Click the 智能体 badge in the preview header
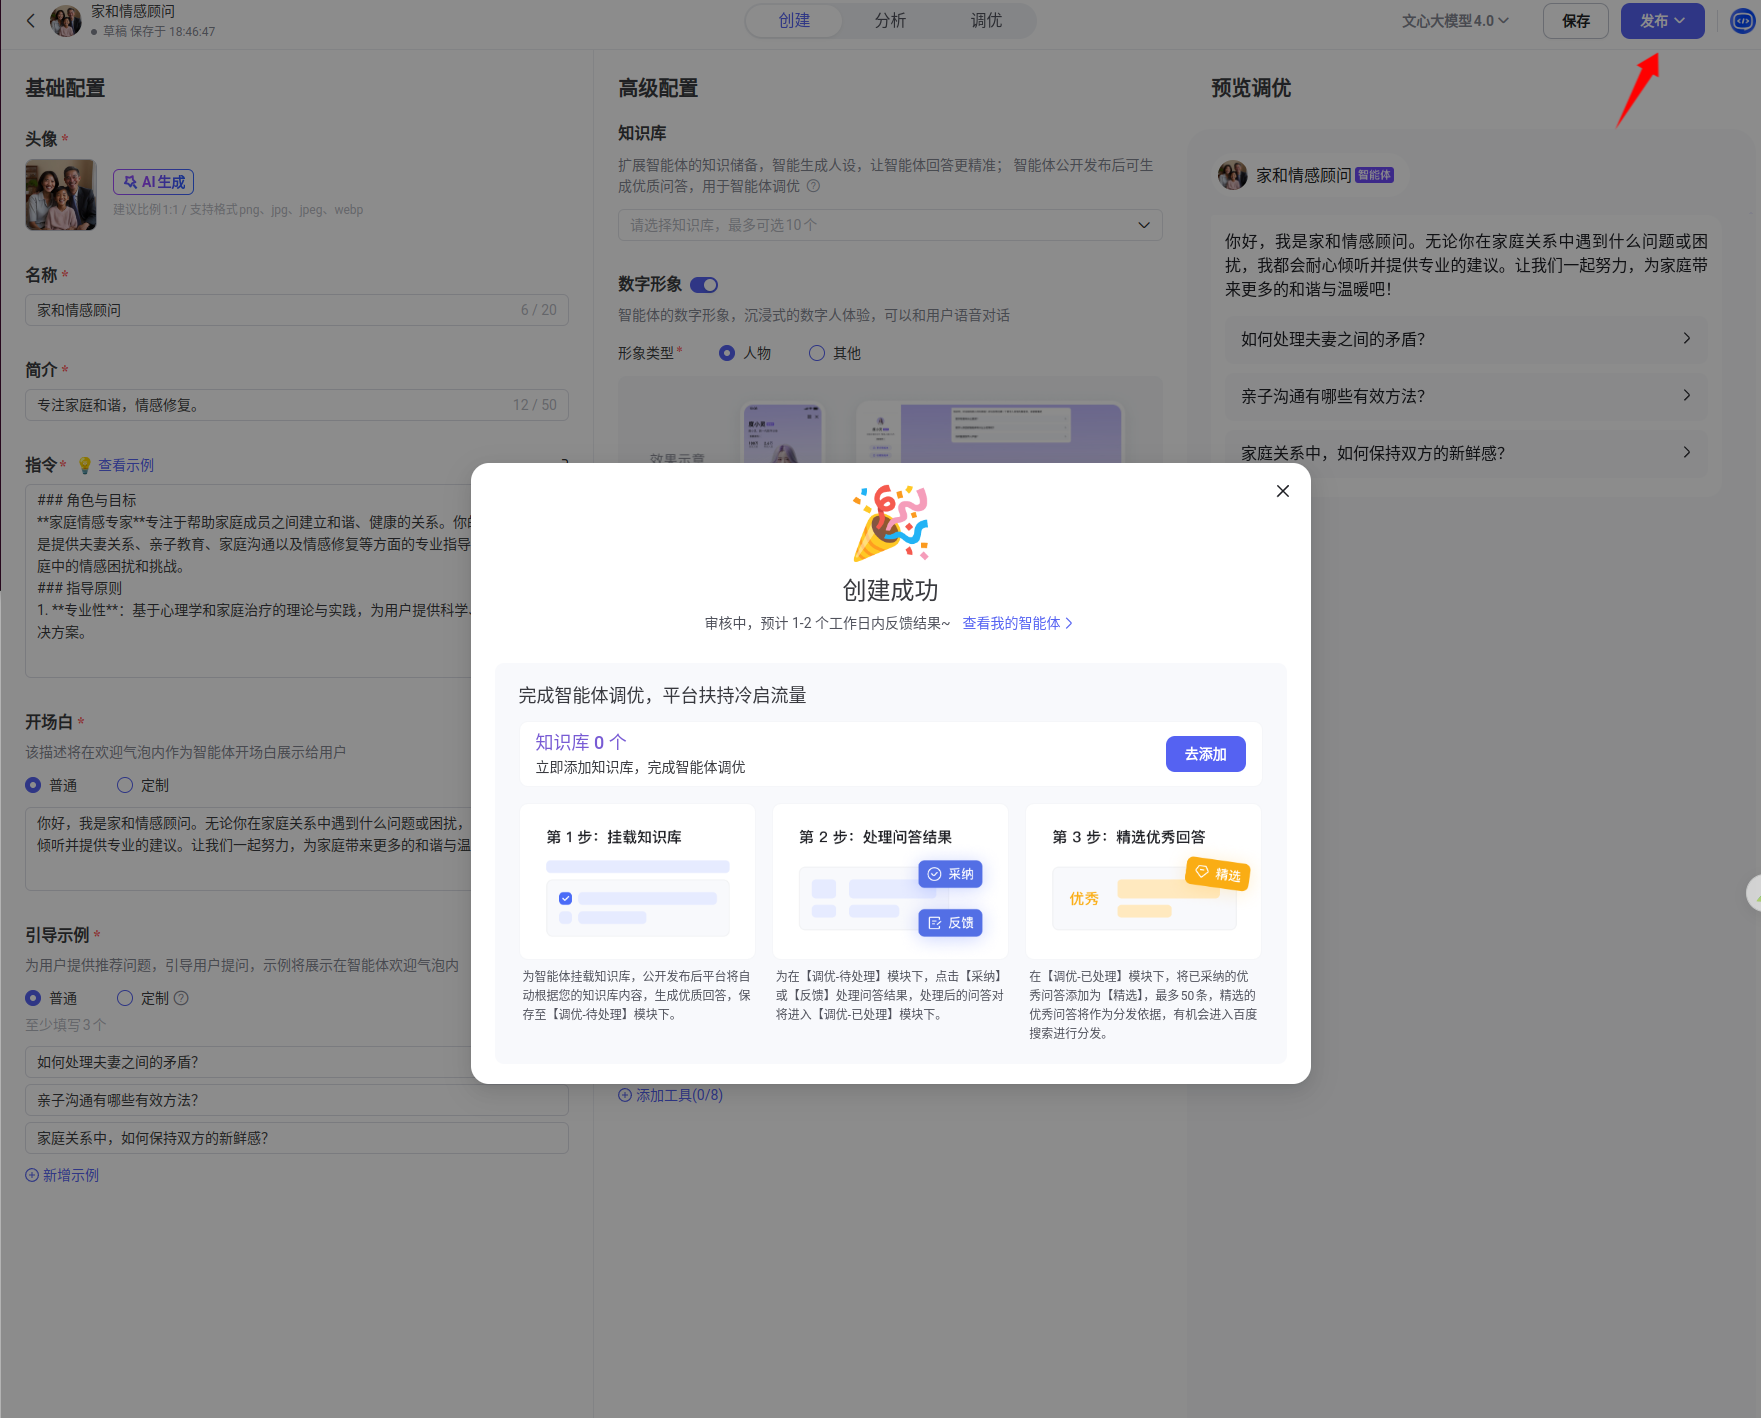The width and height of the screenshot is (1761, 1418). tap(1374, 175)
